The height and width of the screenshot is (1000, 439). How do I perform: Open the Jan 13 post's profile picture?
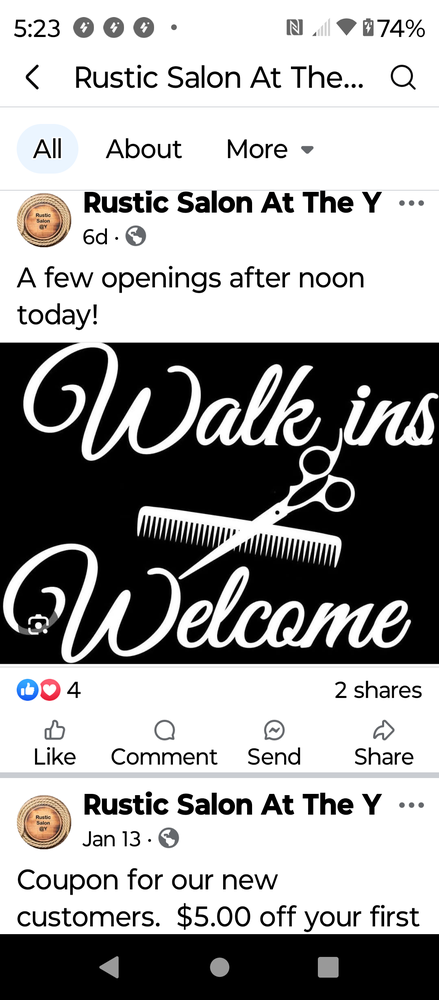(44, 821)
